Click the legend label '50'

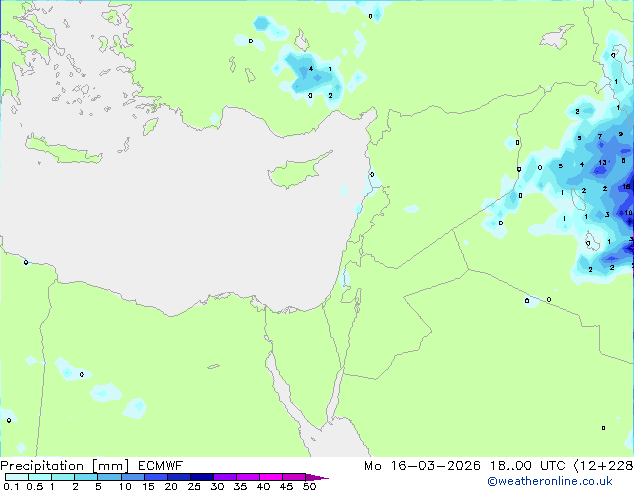pos(309,486)
